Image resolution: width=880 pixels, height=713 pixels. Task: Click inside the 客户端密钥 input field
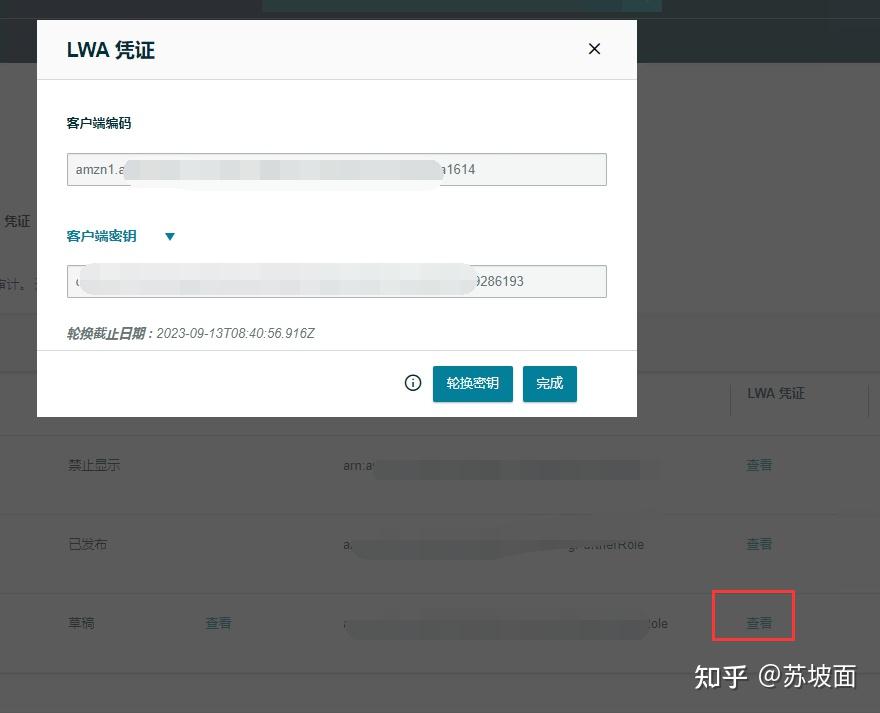[336, 281]
